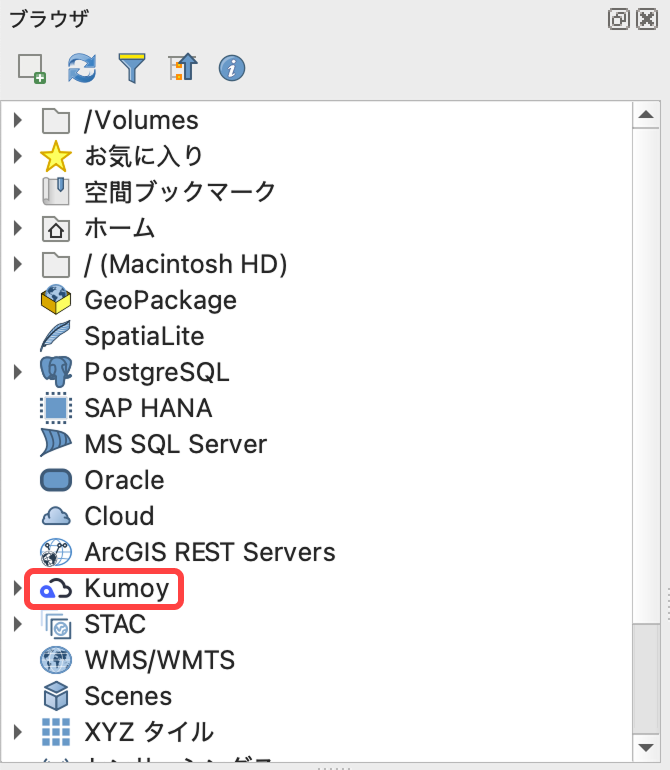Click the Macintosh HD folder icon
The image size is (670, 770).
coord(56,265)
